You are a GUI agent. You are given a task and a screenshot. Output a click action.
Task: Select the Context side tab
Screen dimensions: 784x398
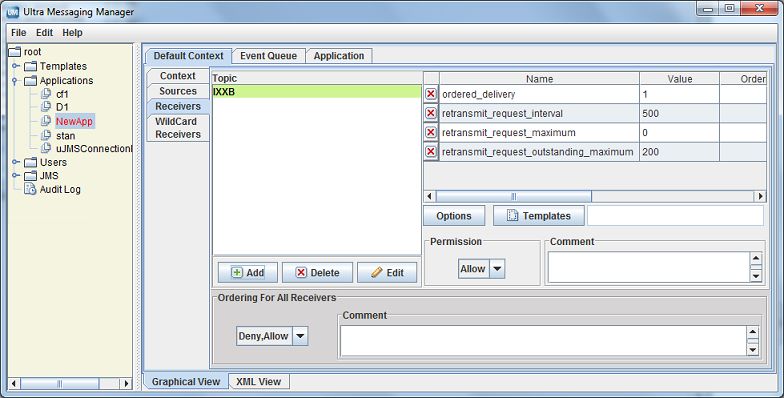[178, 76]
